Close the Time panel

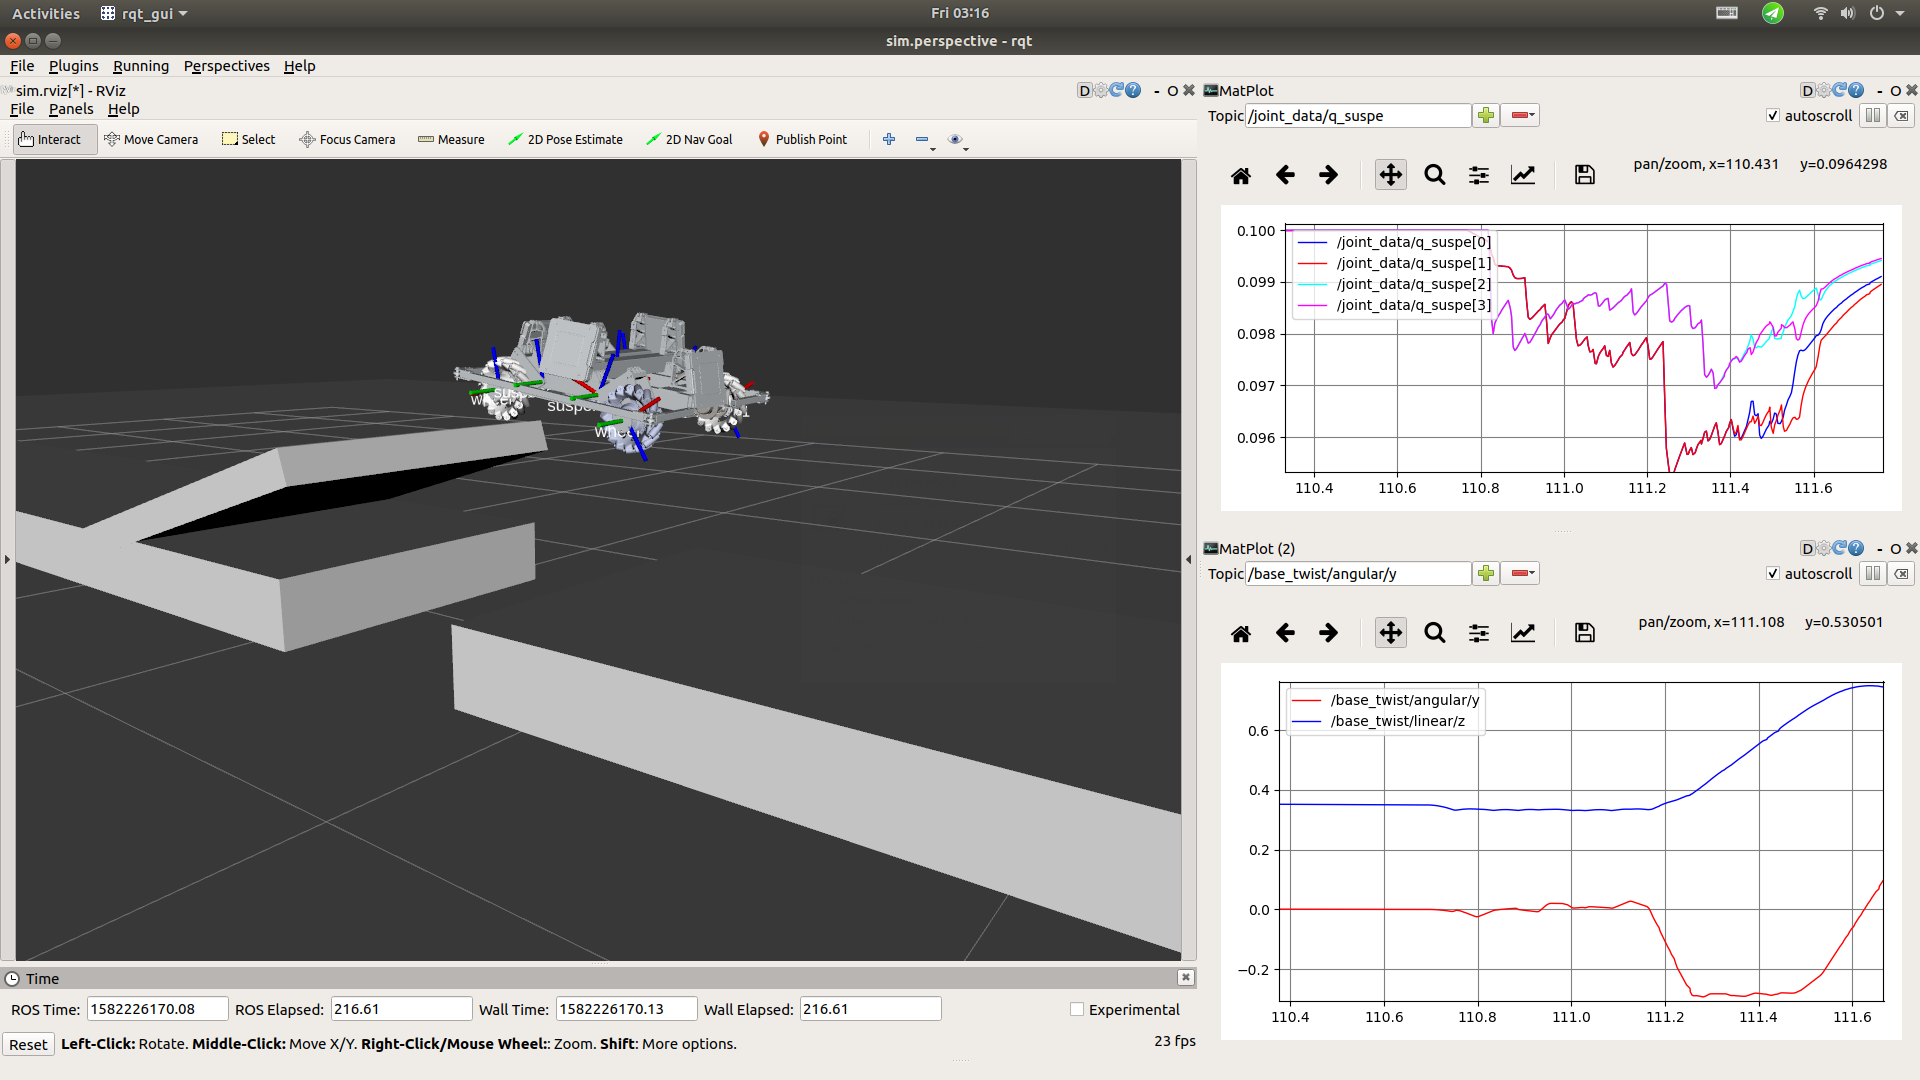click(1185, 978)
